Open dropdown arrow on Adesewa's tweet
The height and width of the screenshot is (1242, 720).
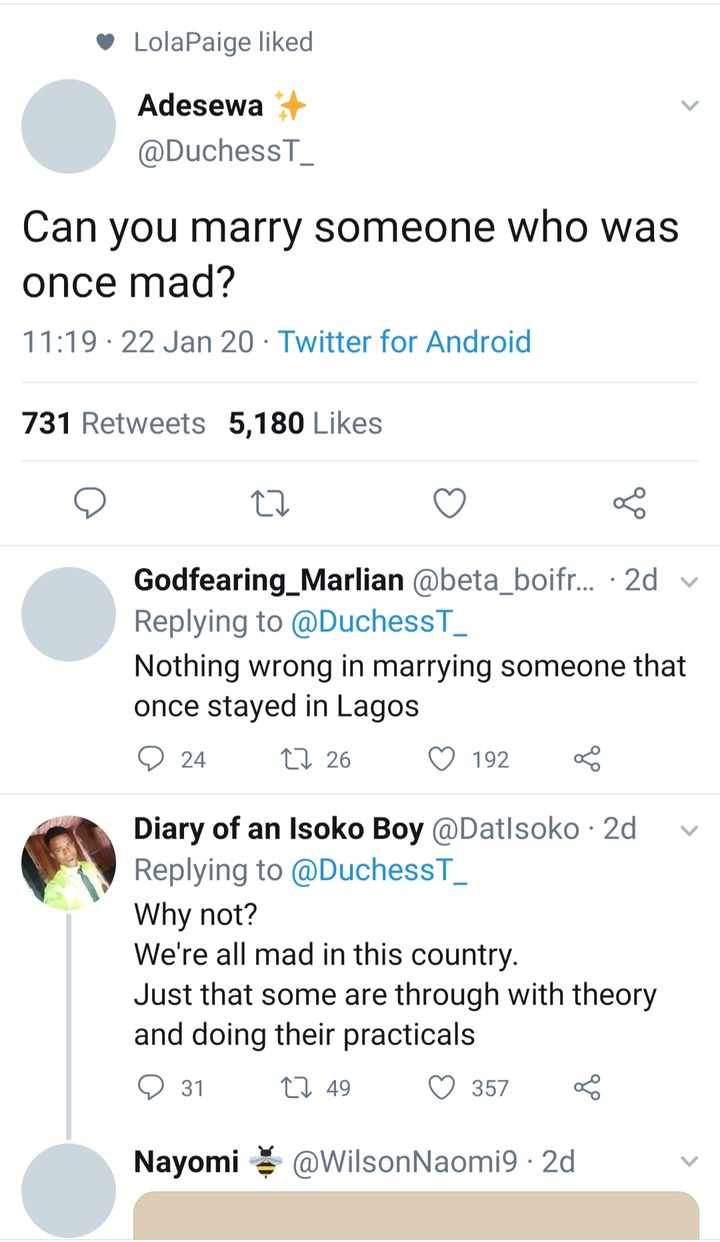point(689,106)
